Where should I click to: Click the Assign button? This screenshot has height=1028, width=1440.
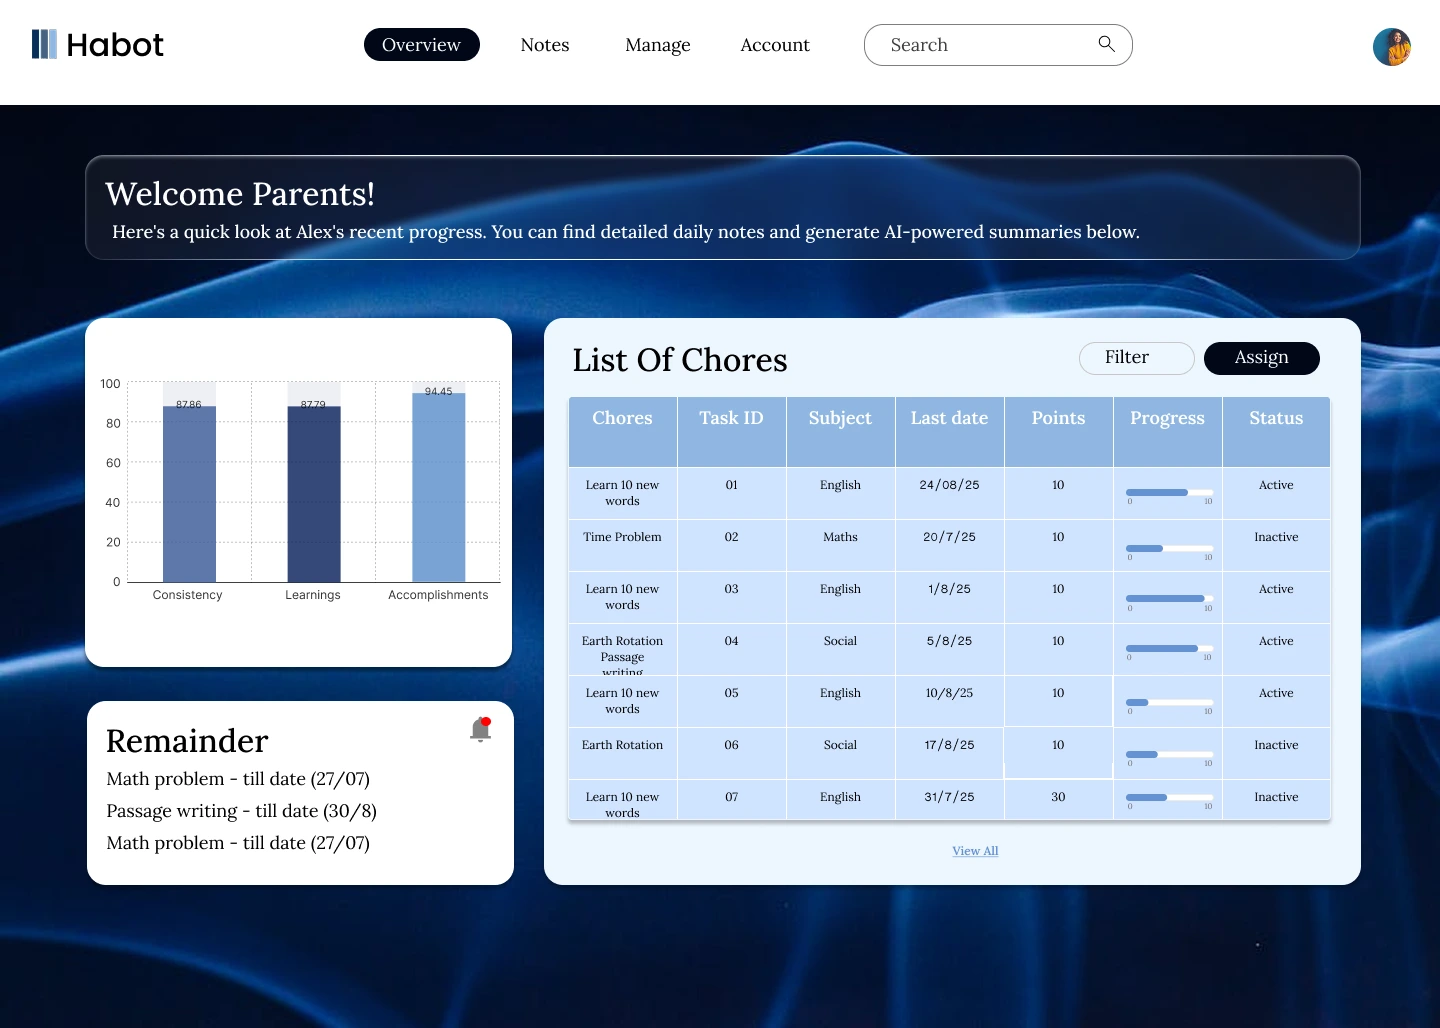click(1262, 358)
